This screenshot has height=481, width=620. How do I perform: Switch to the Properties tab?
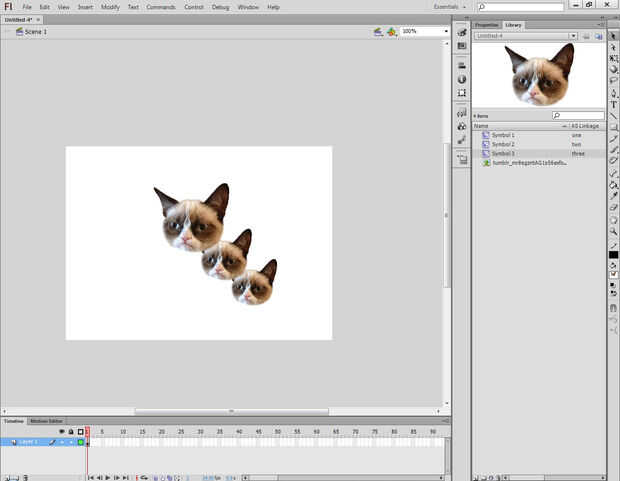click(x=487, y=24)
